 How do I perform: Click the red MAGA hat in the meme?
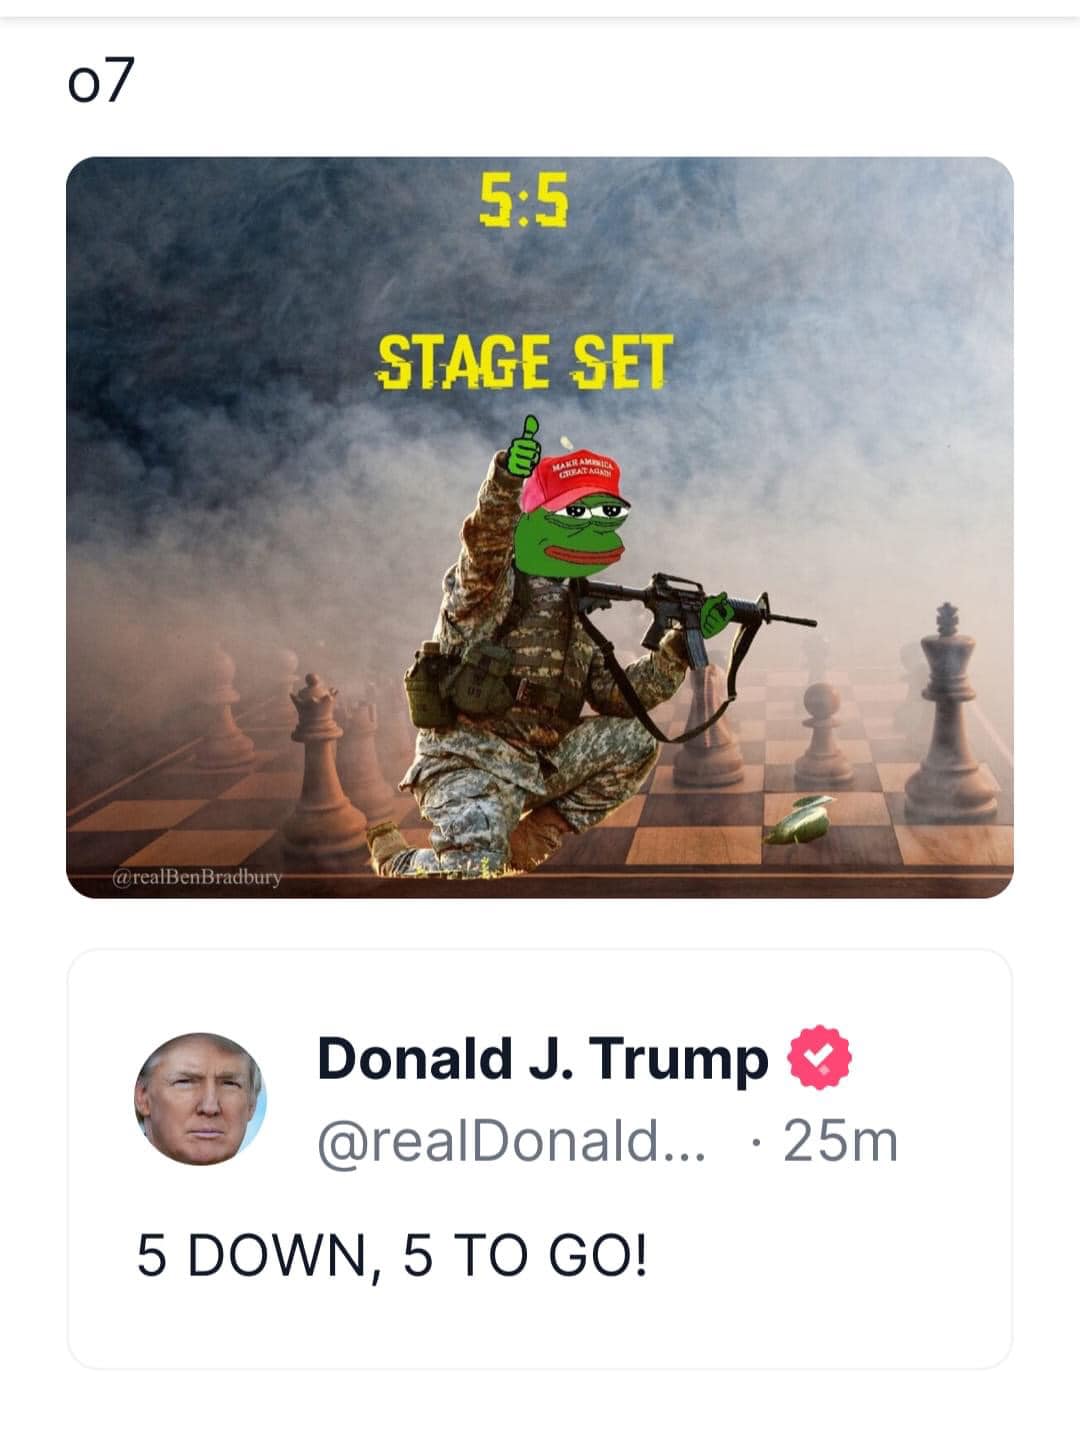click(572, 481)
